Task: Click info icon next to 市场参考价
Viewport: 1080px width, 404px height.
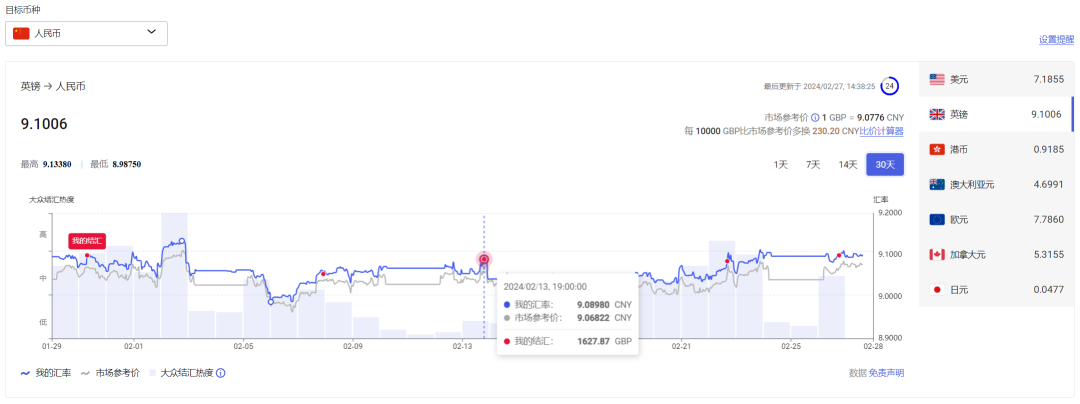Action: (815, 117)
